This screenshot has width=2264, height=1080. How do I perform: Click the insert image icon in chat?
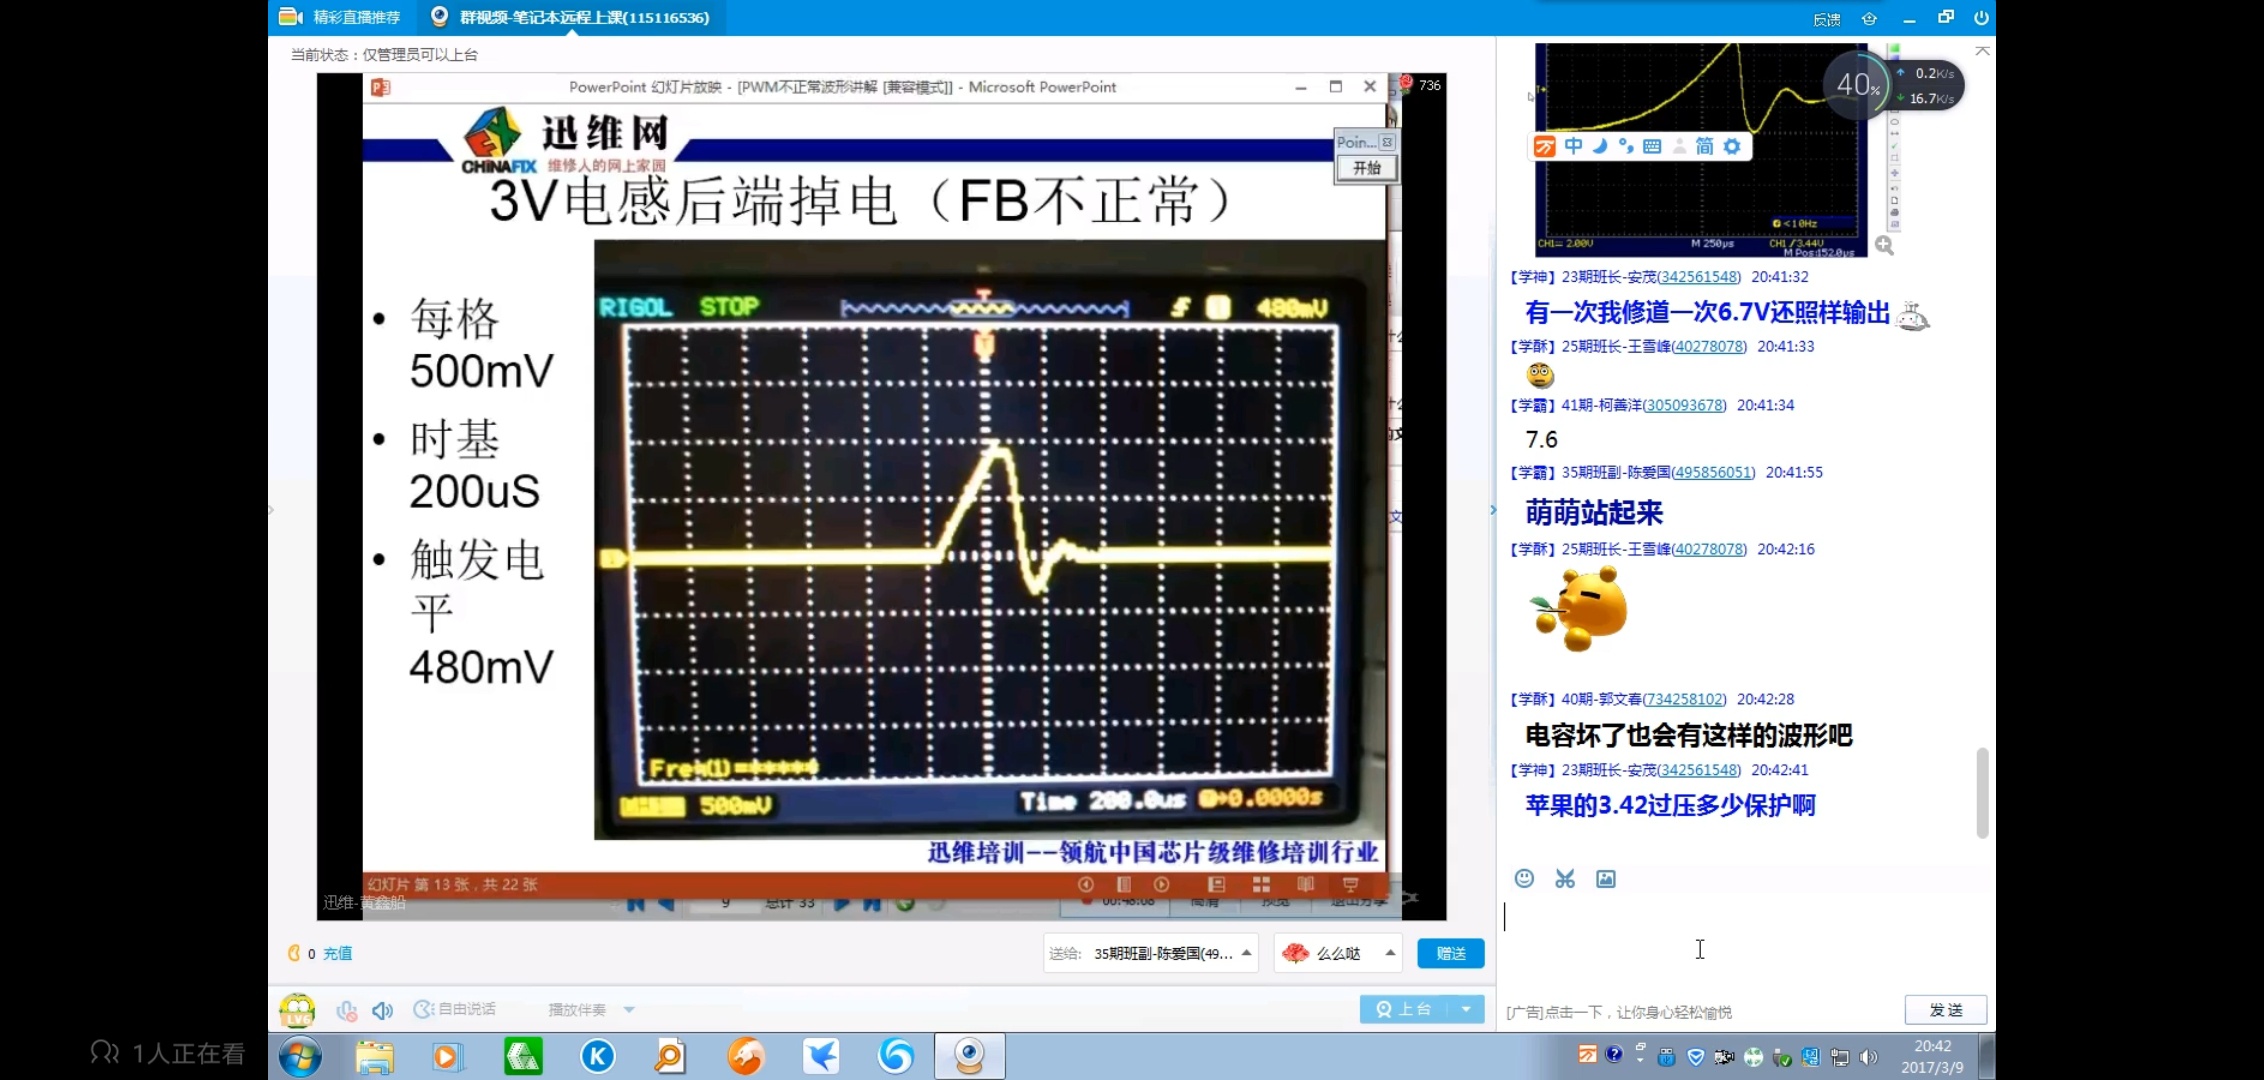(1606, 878)
